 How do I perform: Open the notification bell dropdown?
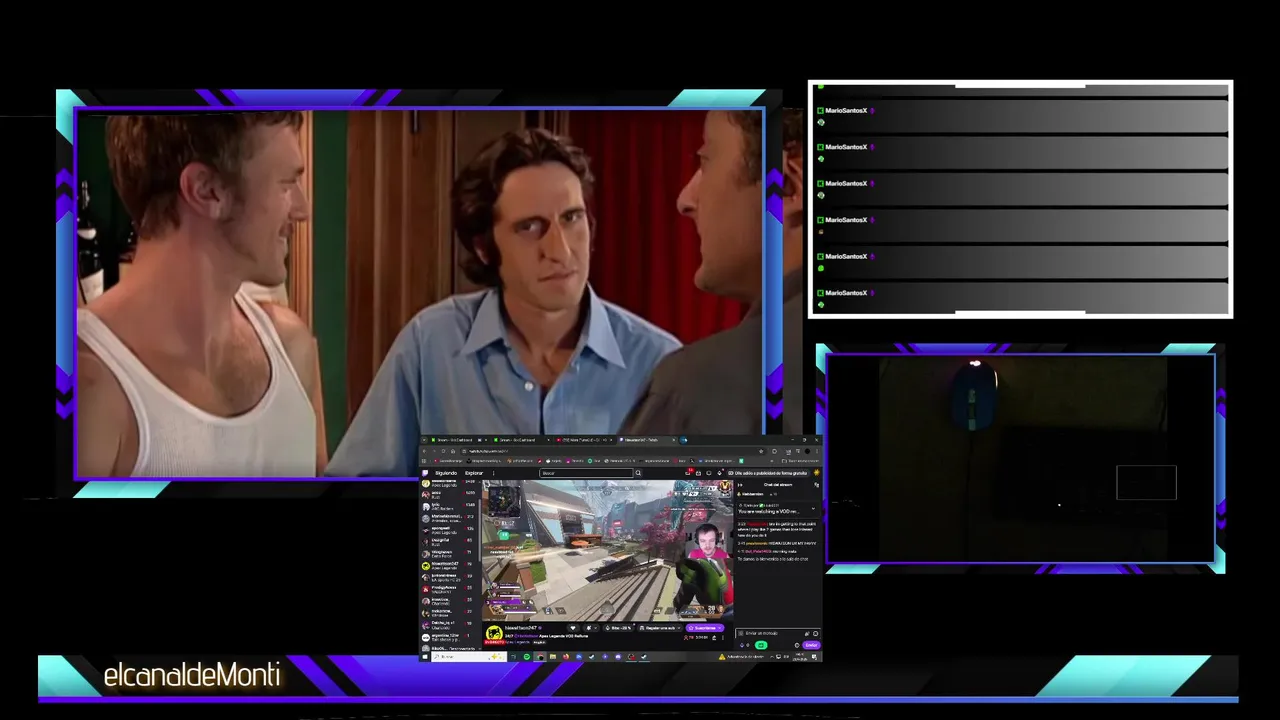pos(592,628)
